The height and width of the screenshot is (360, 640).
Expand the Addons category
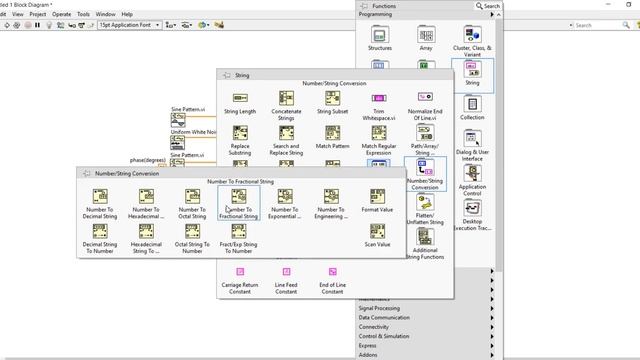(492, 355)
